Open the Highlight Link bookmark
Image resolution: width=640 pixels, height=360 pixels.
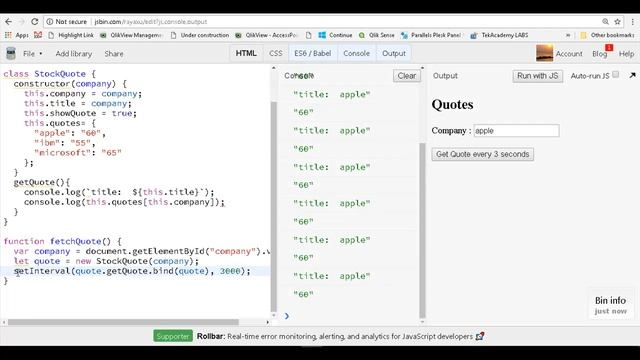(71, 35)
